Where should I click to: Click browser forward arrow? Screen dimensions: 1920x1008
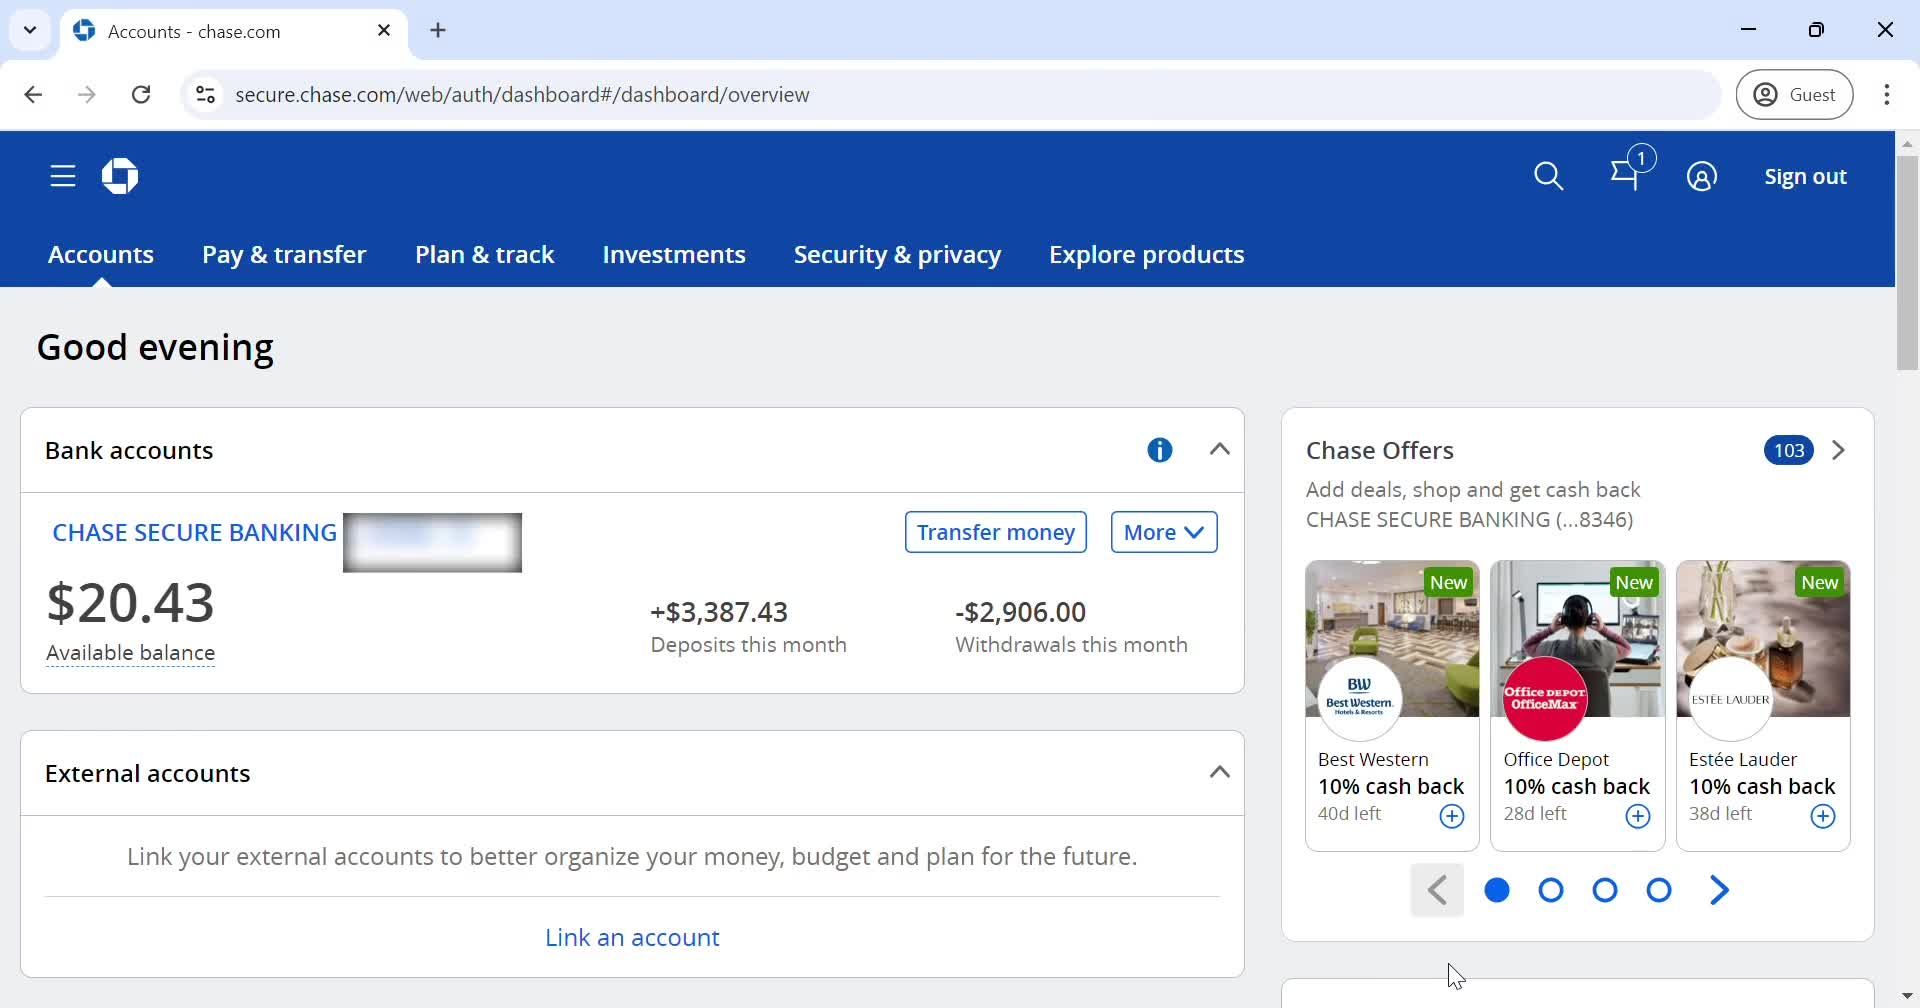(x=88, y=95)
